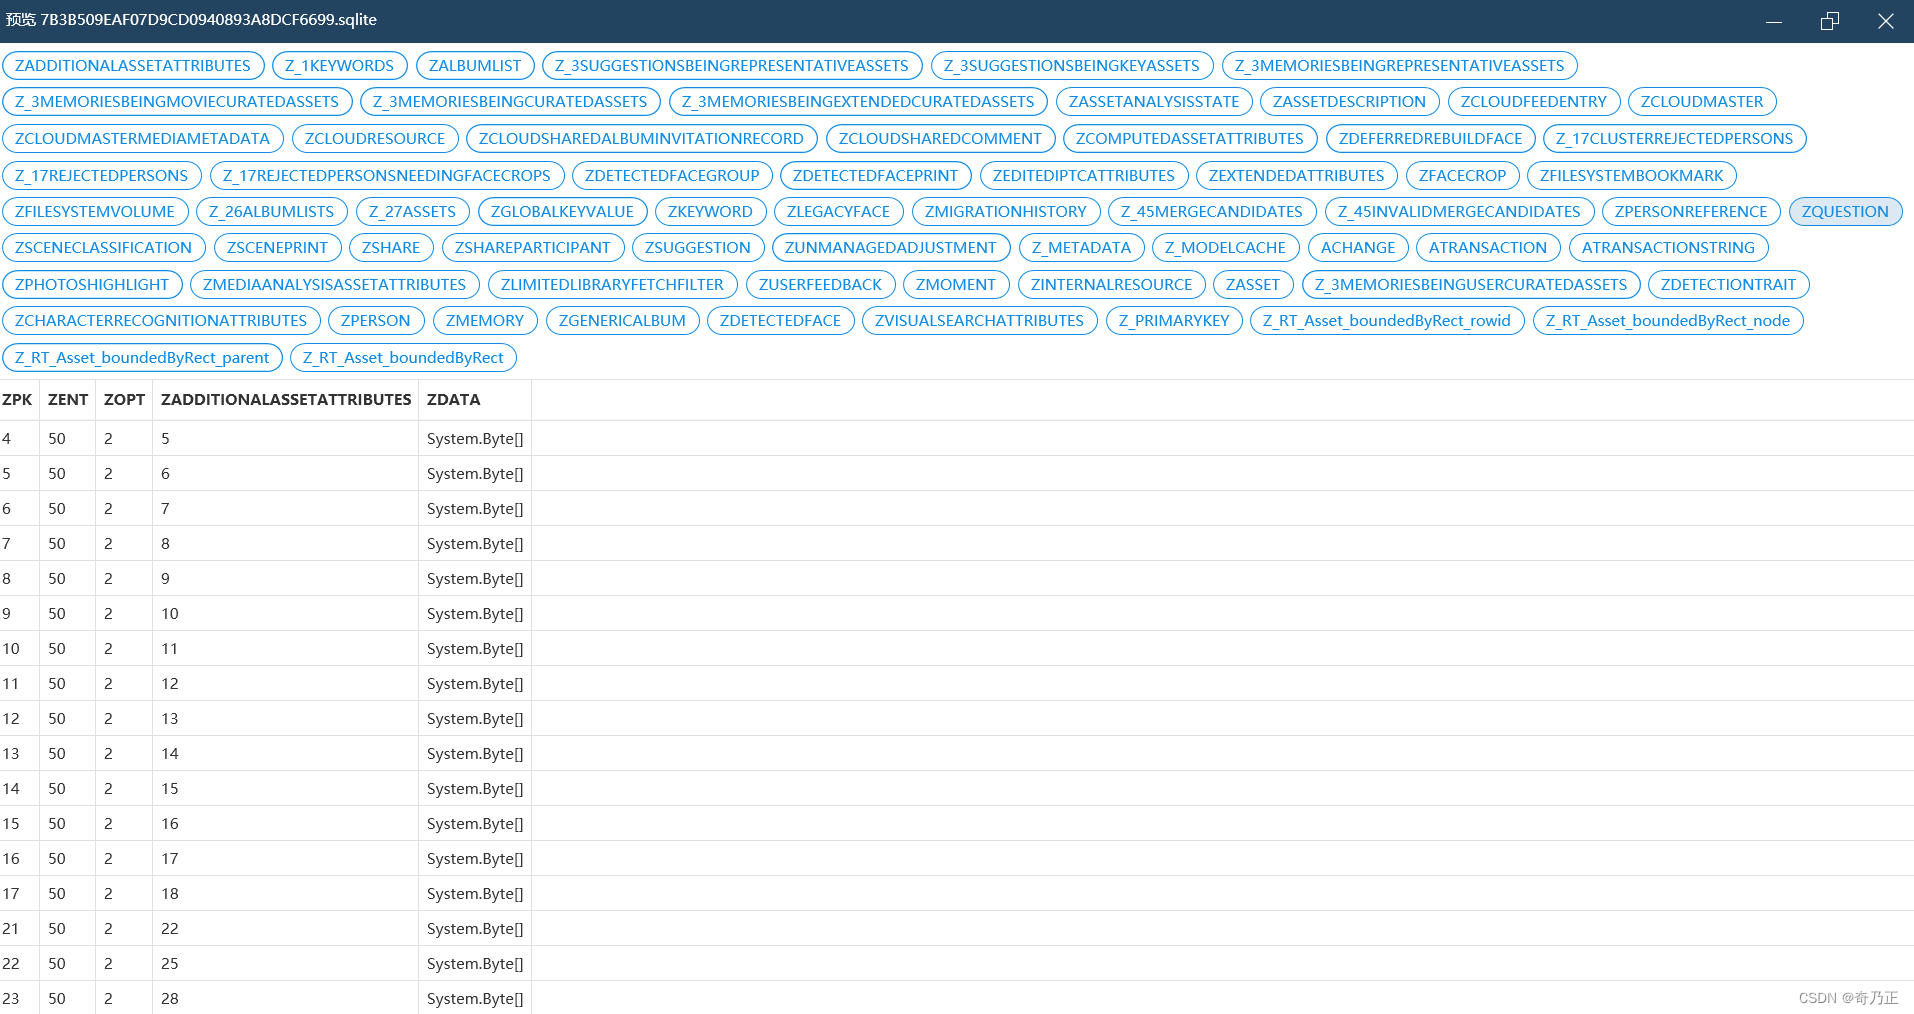The image size is (1914, 1014).
Task: Show the ZGENERICALBUM table
Action: [x=622, y=321]
